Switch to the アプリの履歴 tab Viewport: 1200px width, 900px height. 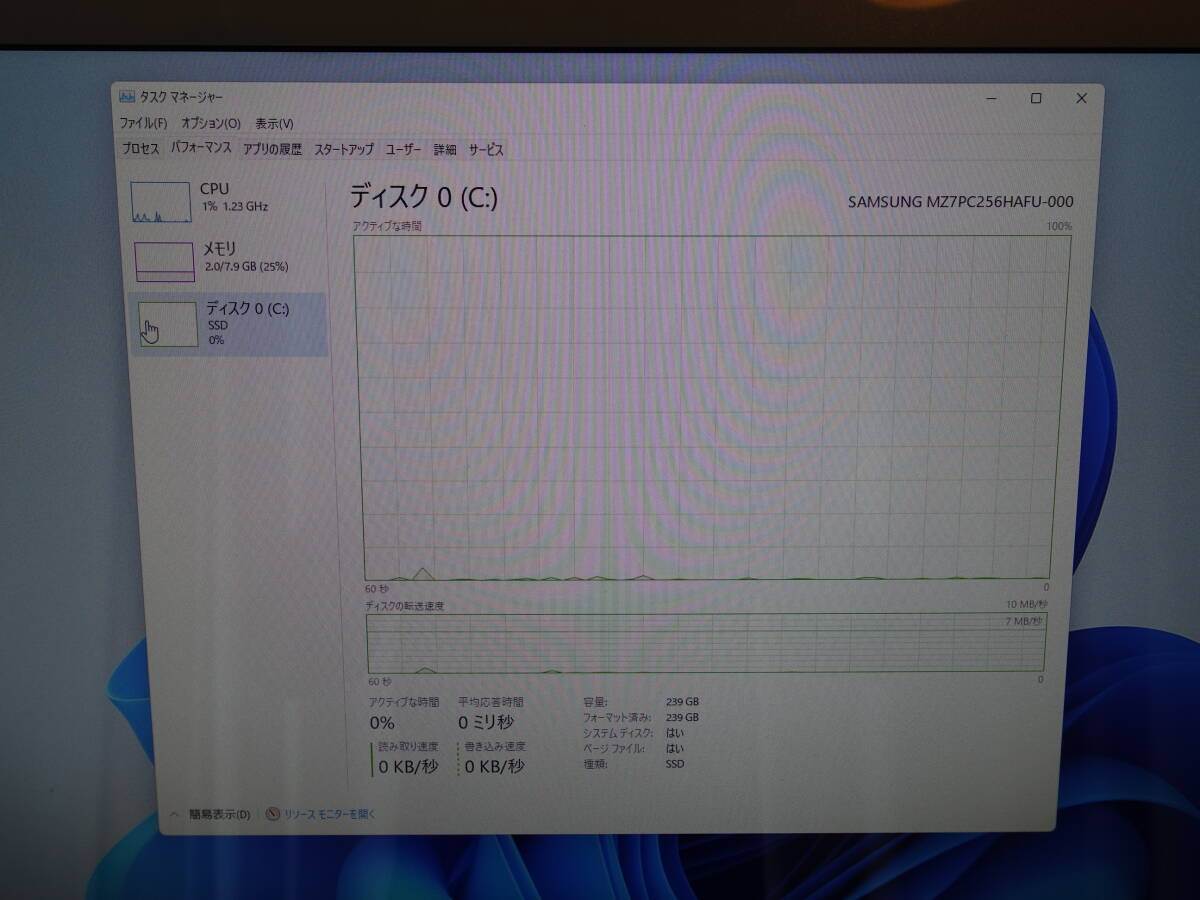272,149
